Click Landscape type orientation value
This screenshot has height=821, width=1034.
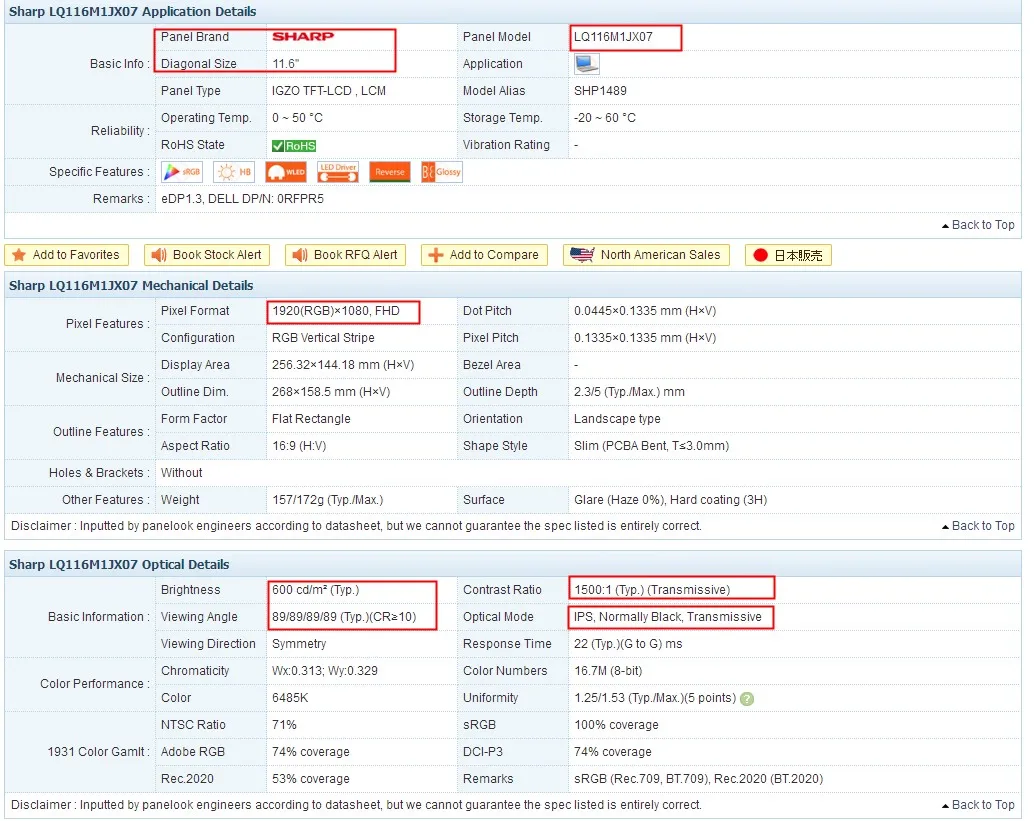[617, 419]
